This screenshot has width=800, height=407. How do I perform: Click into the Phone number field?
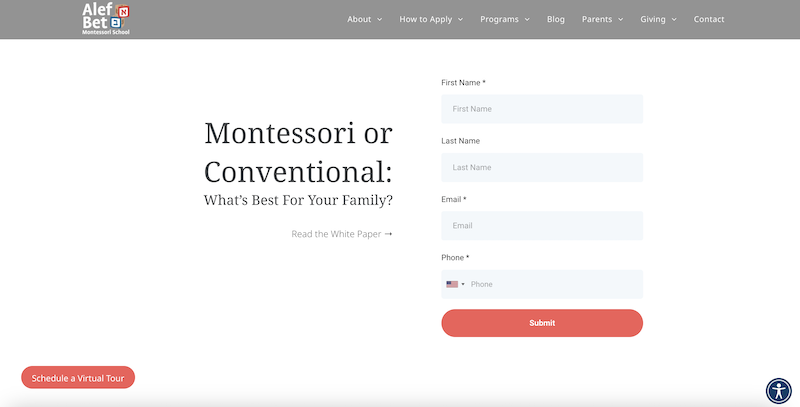[x=553, y=284]
